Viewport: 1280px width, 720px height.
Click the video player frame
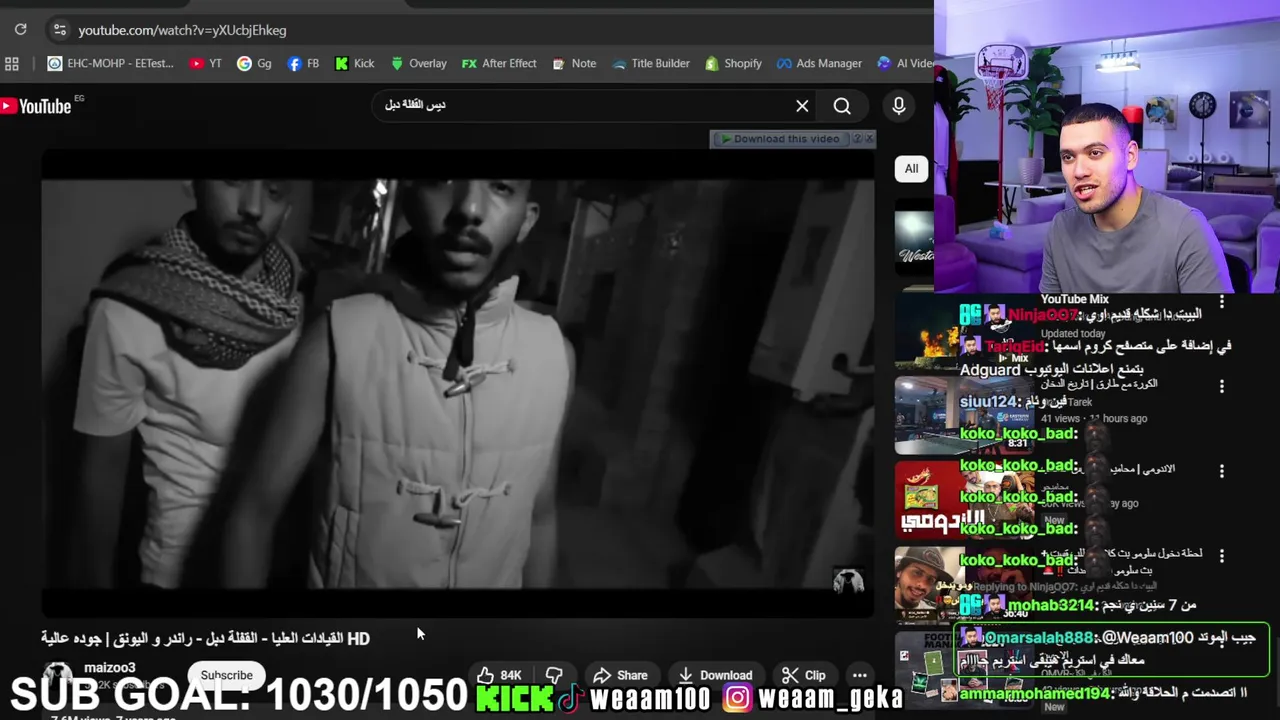[457, 384]
